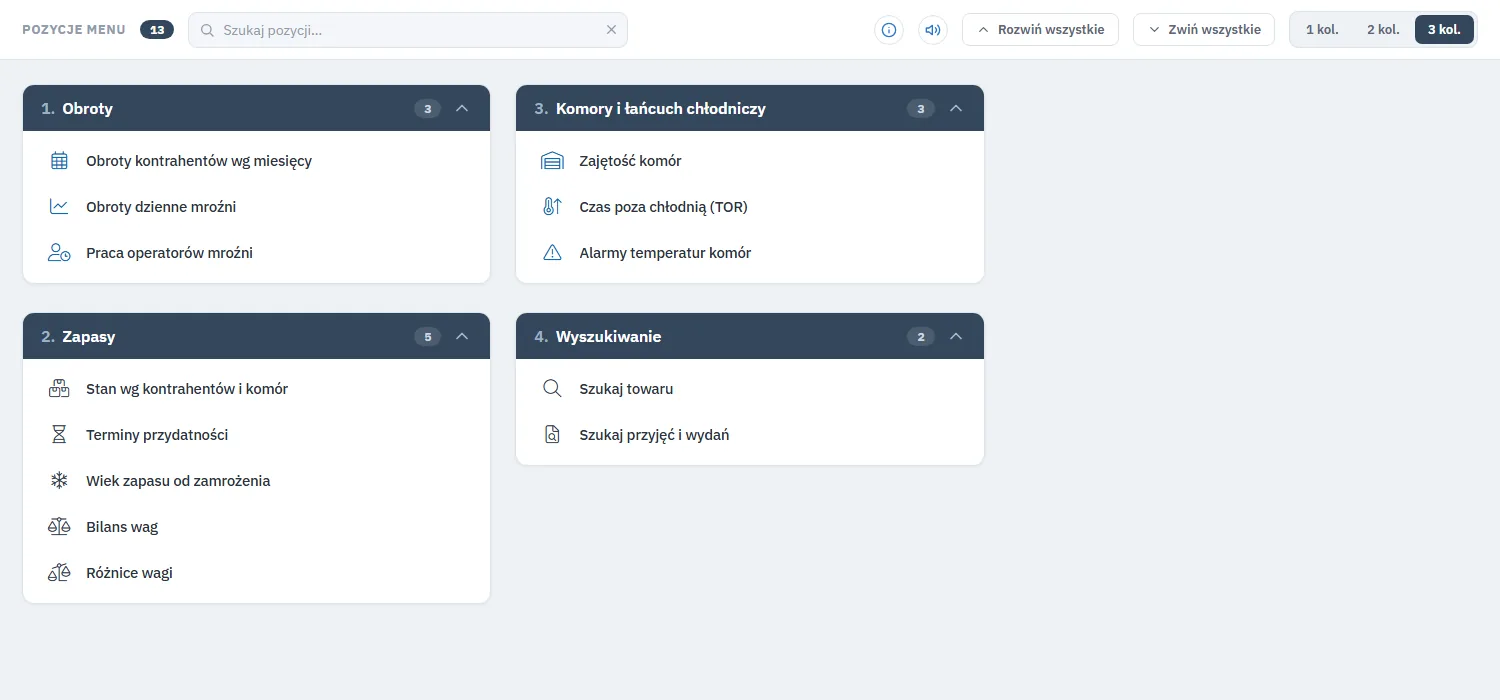This screenshot has height=700, width=1500.
Task: Collapse the Wyszukiwanie section with its chevron
Action: click(x=955, y=336)
